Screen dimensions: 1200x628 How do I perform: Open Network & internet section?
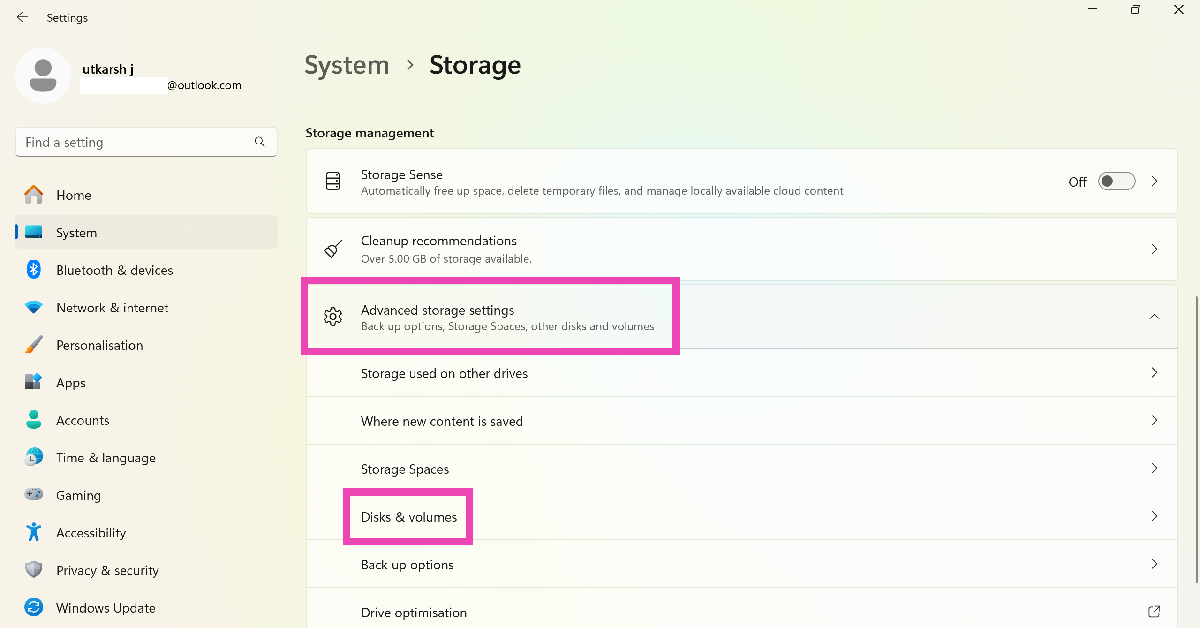pyautogui.click(x=112, y=308)
